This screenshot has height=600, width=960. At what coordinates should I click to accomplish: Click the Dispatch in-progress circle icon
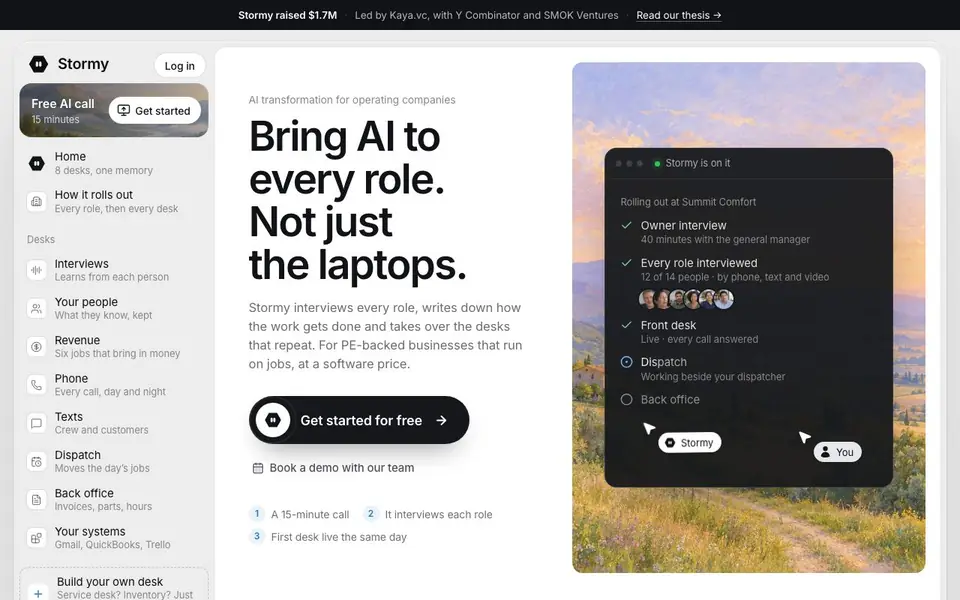(626, 362)
